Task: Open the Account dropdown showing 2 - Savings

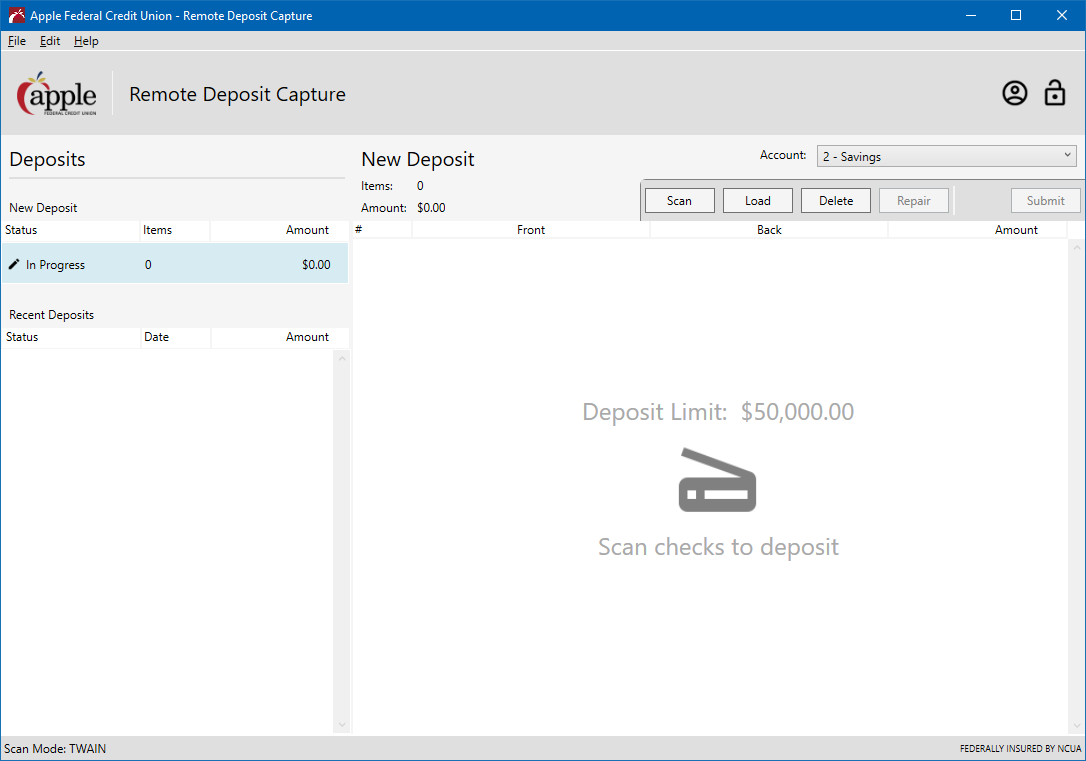Action: point(946,156)
